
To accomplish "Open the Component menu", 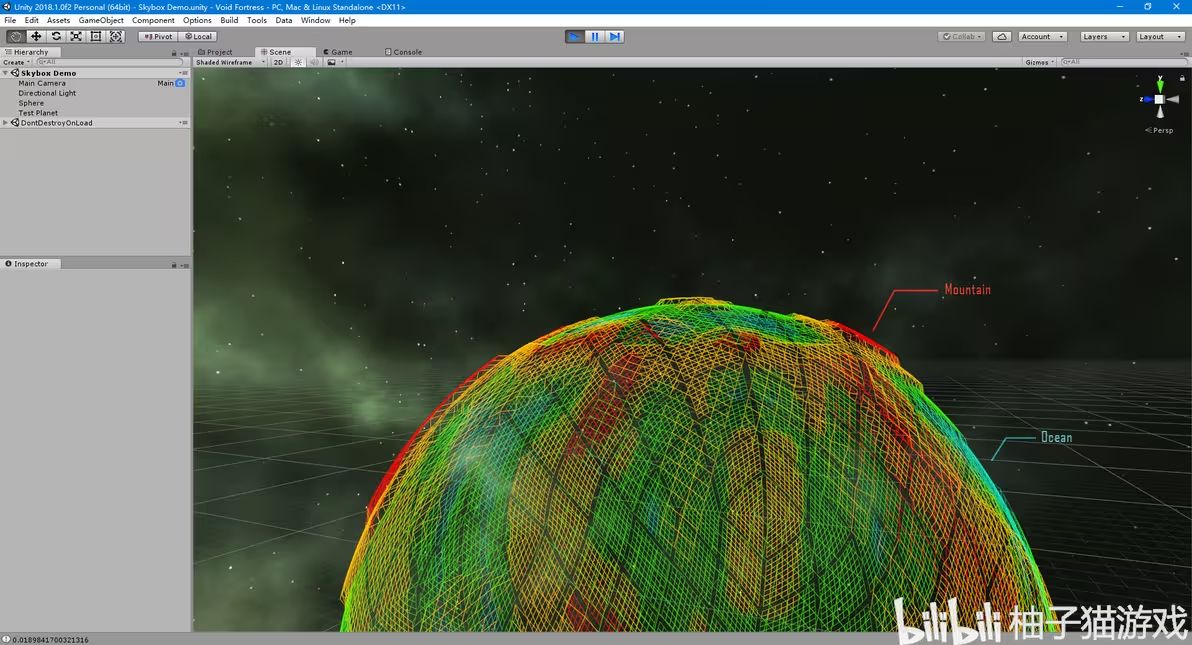I will point(153,21).
